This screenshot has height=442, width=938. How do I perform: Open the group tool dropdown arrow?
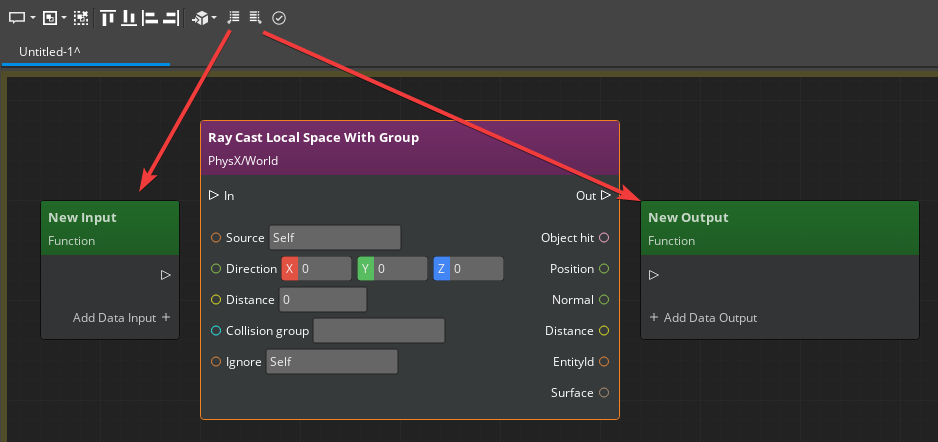pyautogui.click(x=64, y=18)
